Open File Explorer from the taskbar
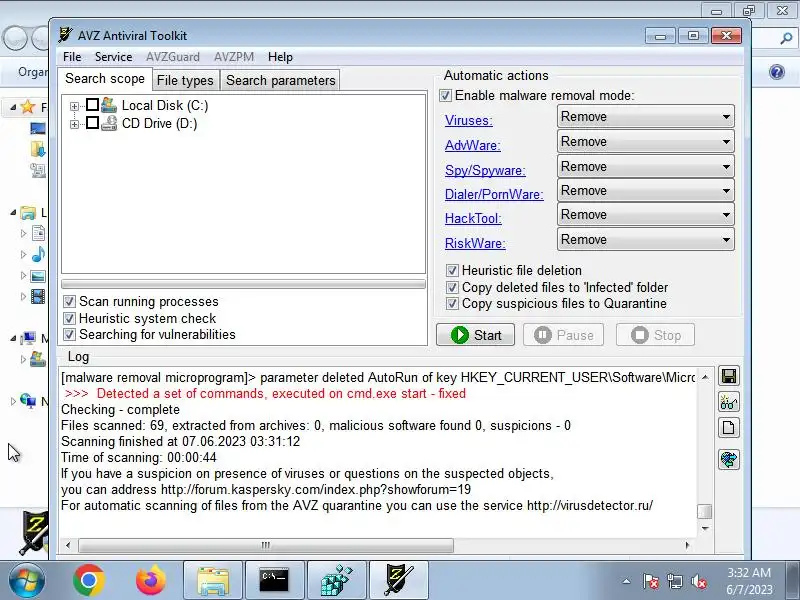Image resolution: width=800 pixels, height=600 pixels. 213,581
